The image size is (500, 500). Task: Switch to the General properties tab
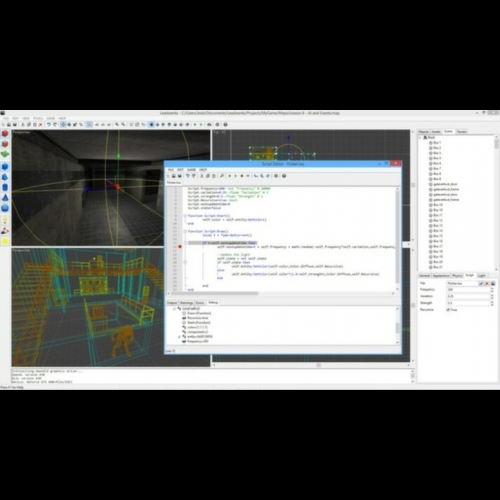point(424,276)
